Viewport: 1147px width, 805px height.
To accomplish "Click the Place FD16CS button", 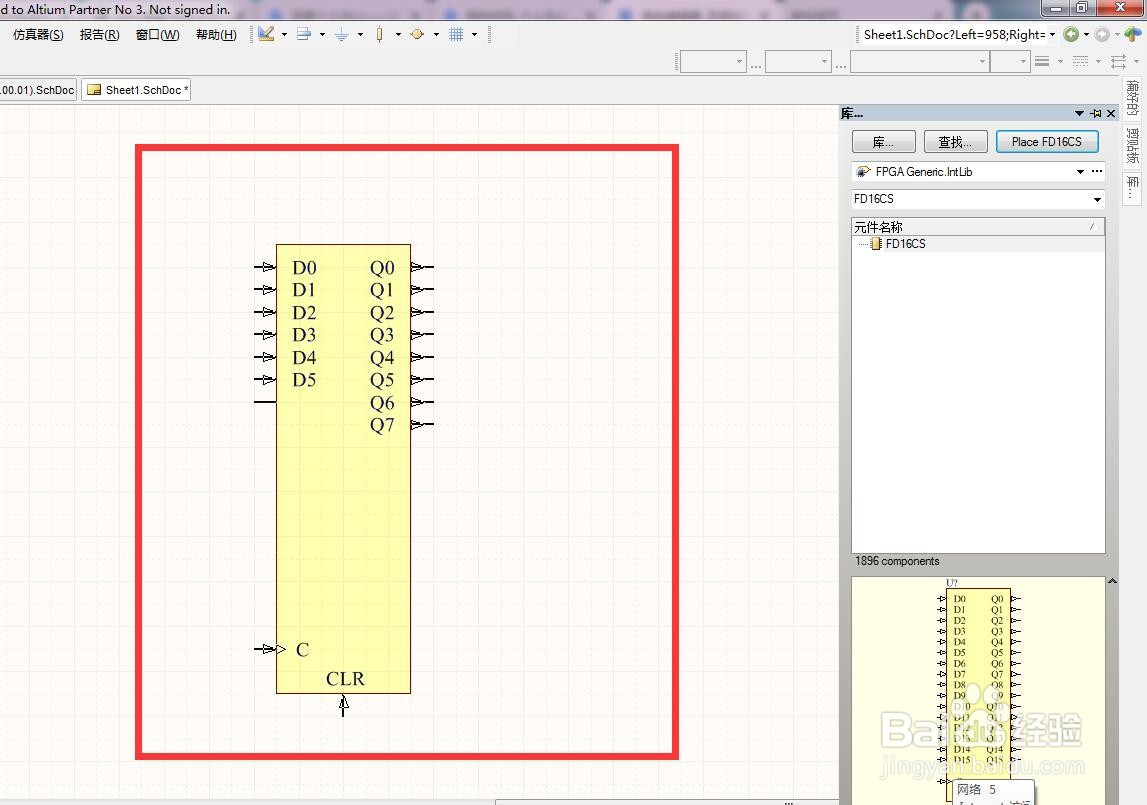I will point(1047,142).
